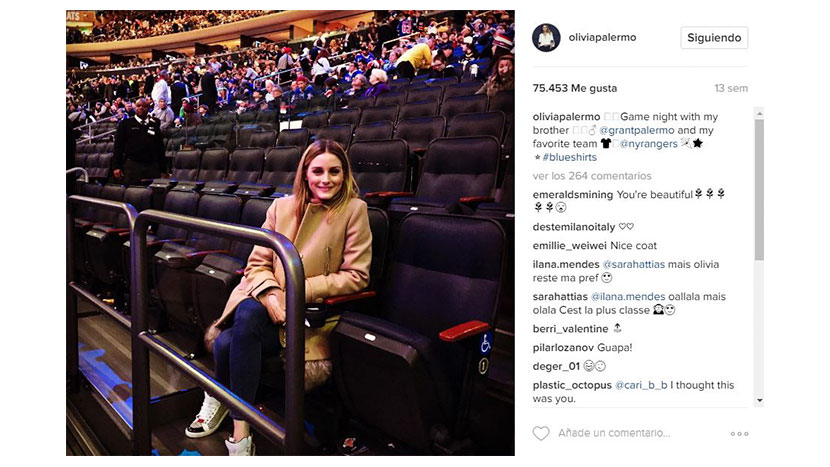
Task: Open the three-dot more options menu
Action: click(x=739, y=434)
